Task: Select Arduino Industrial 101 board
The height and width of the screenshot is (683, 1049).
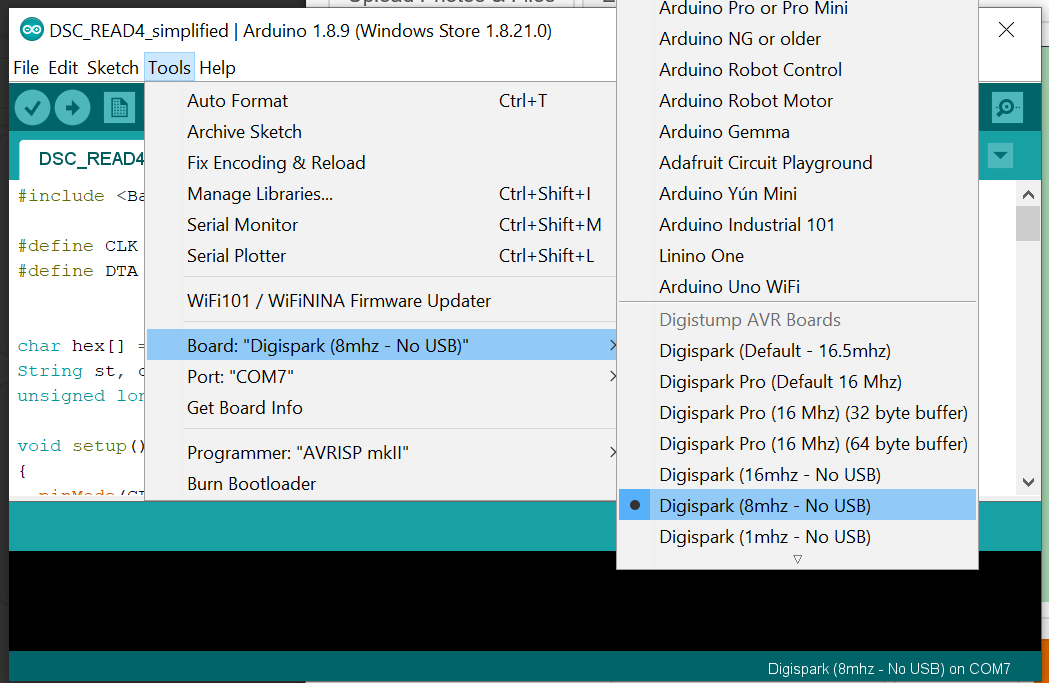Action: coord(797,225)
